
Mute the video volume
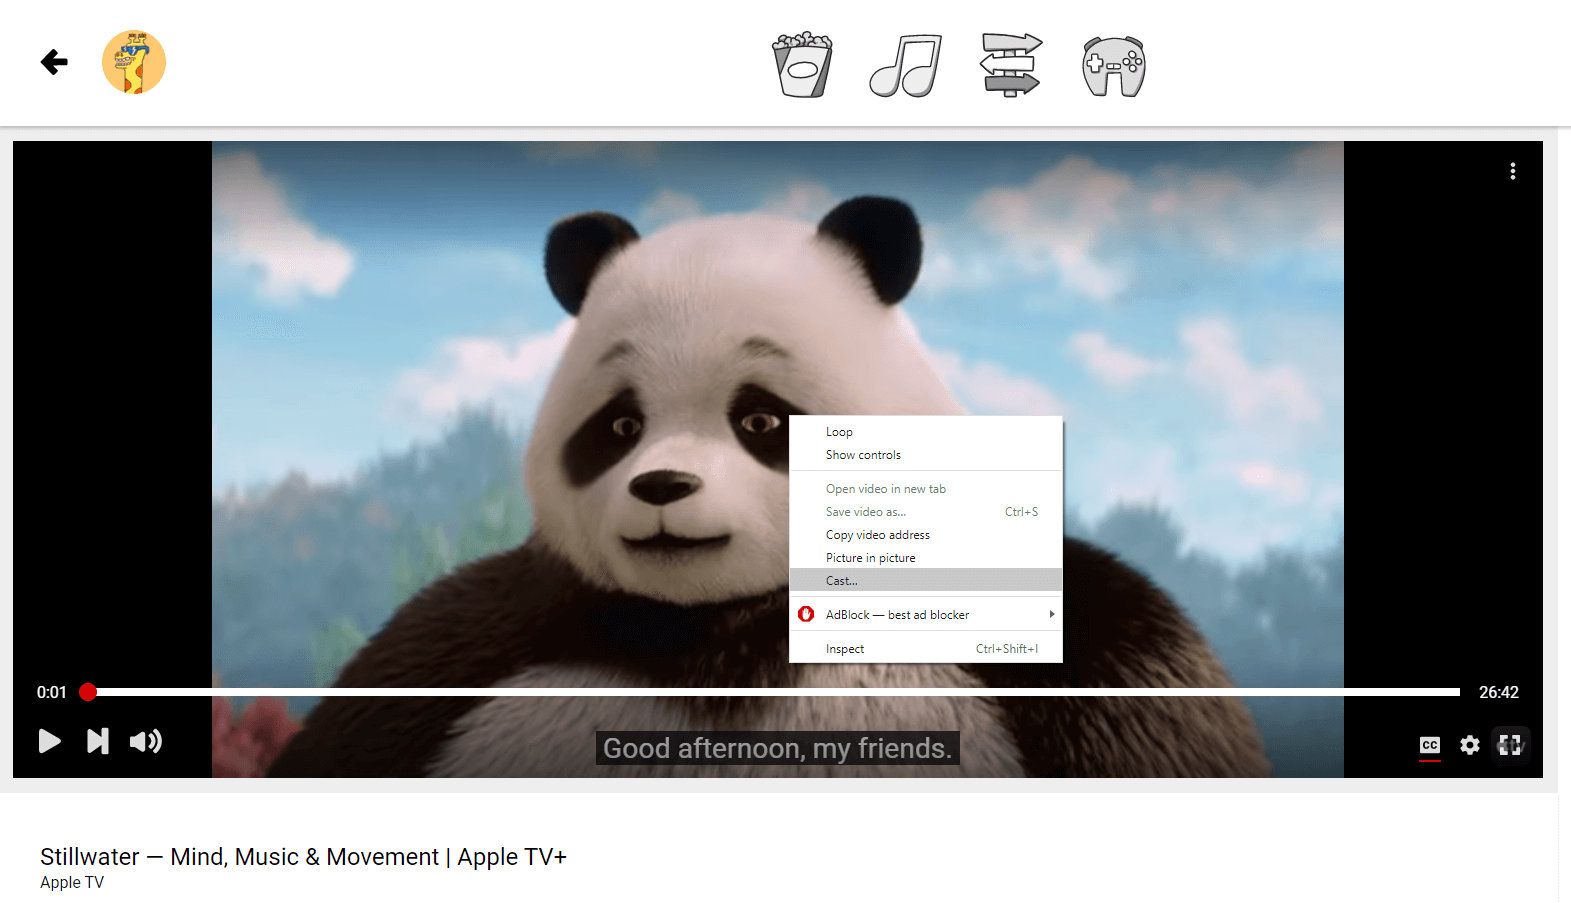coord(146,741)
